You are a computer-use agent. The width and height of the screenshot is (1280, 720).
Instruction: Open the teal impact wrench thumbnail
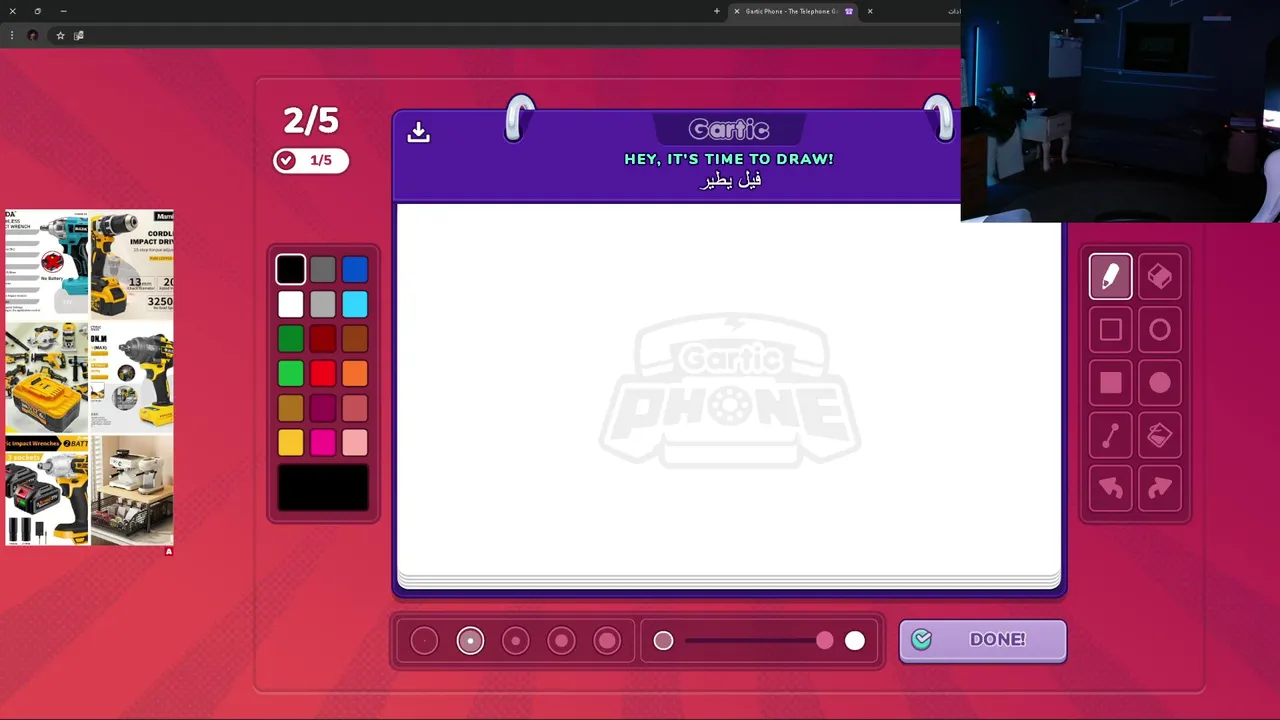pyautogui.click(x=47, y=264)
